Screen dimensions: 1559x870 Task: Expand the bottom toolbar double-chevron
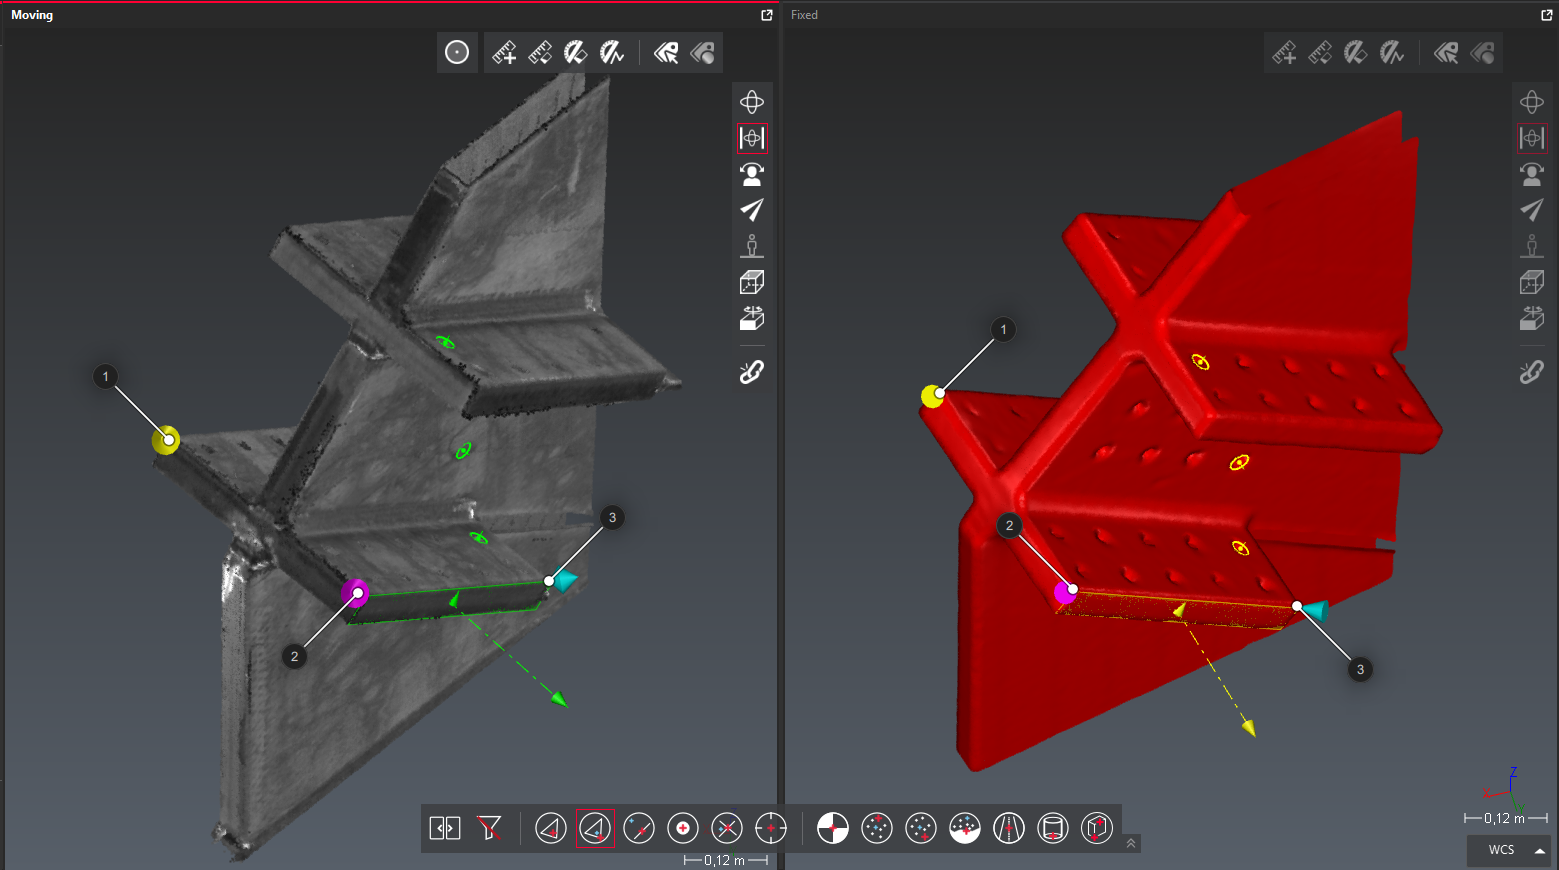1131,843
